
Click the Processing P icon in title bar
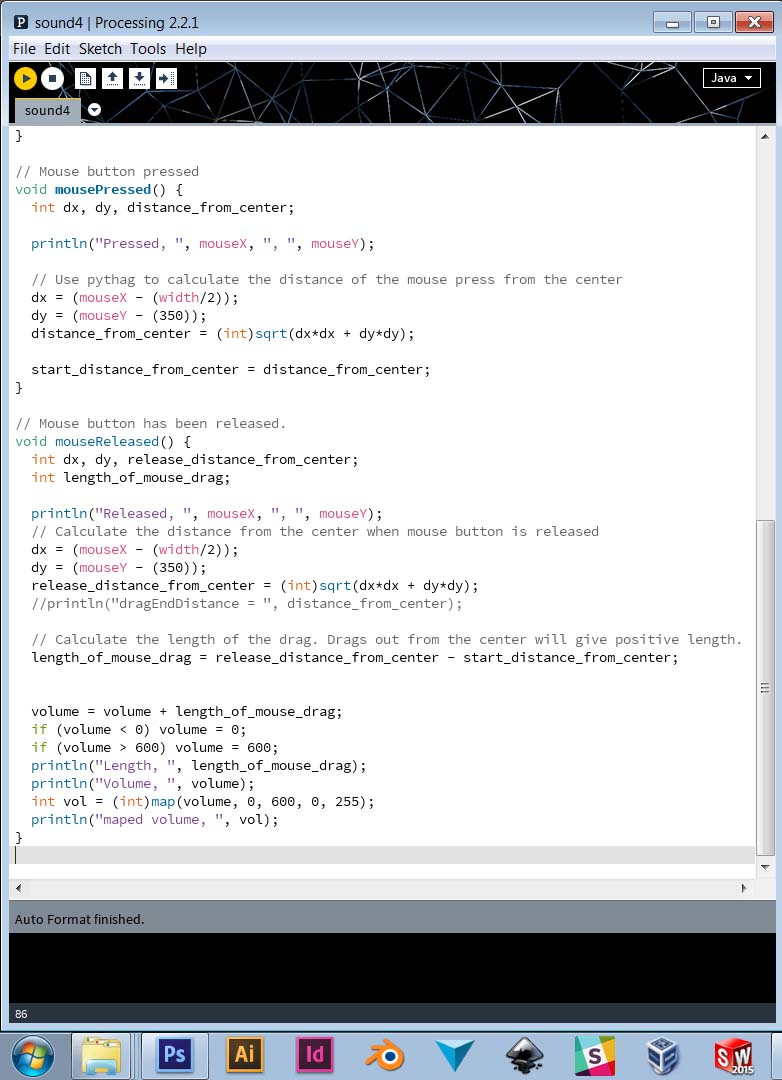[21, 23]
